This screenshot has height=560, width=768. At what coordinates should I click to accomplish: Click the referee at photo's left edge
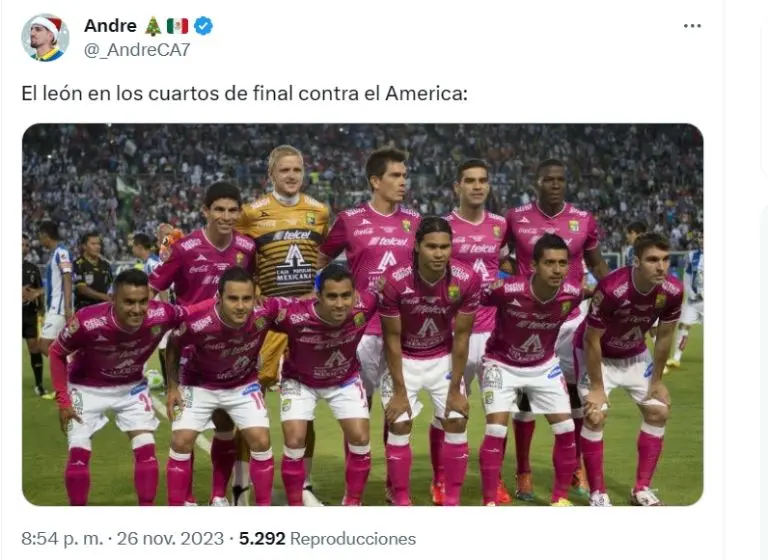[x=31, y=314]
